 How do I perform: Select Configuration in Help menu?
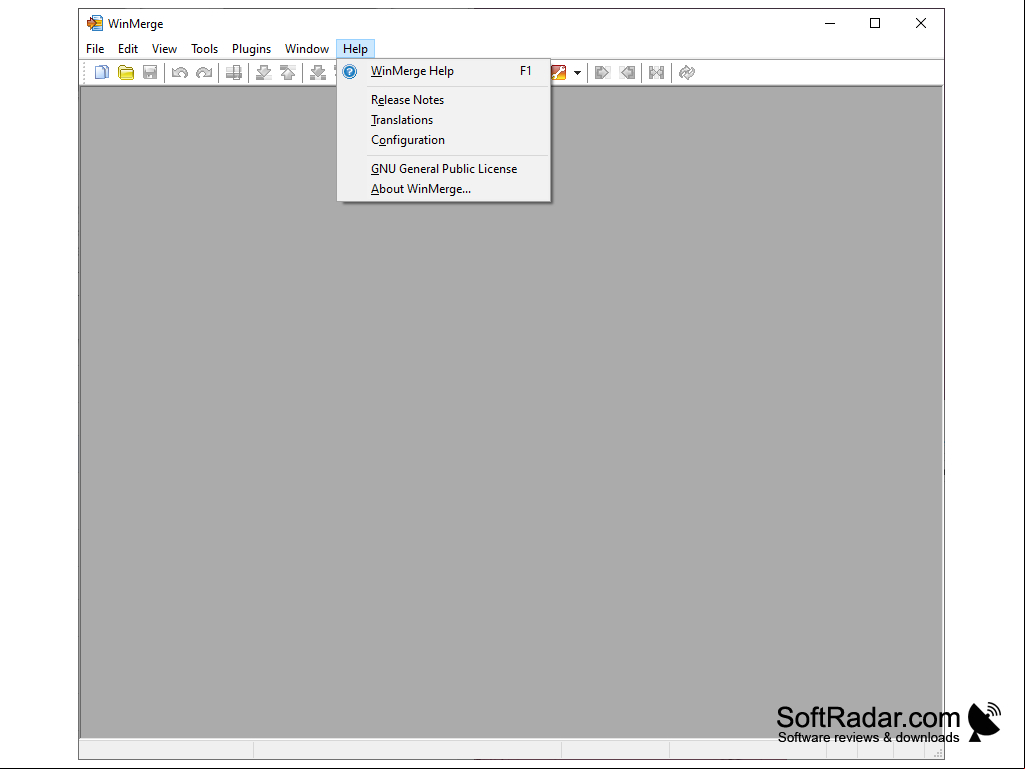(444, 140)
